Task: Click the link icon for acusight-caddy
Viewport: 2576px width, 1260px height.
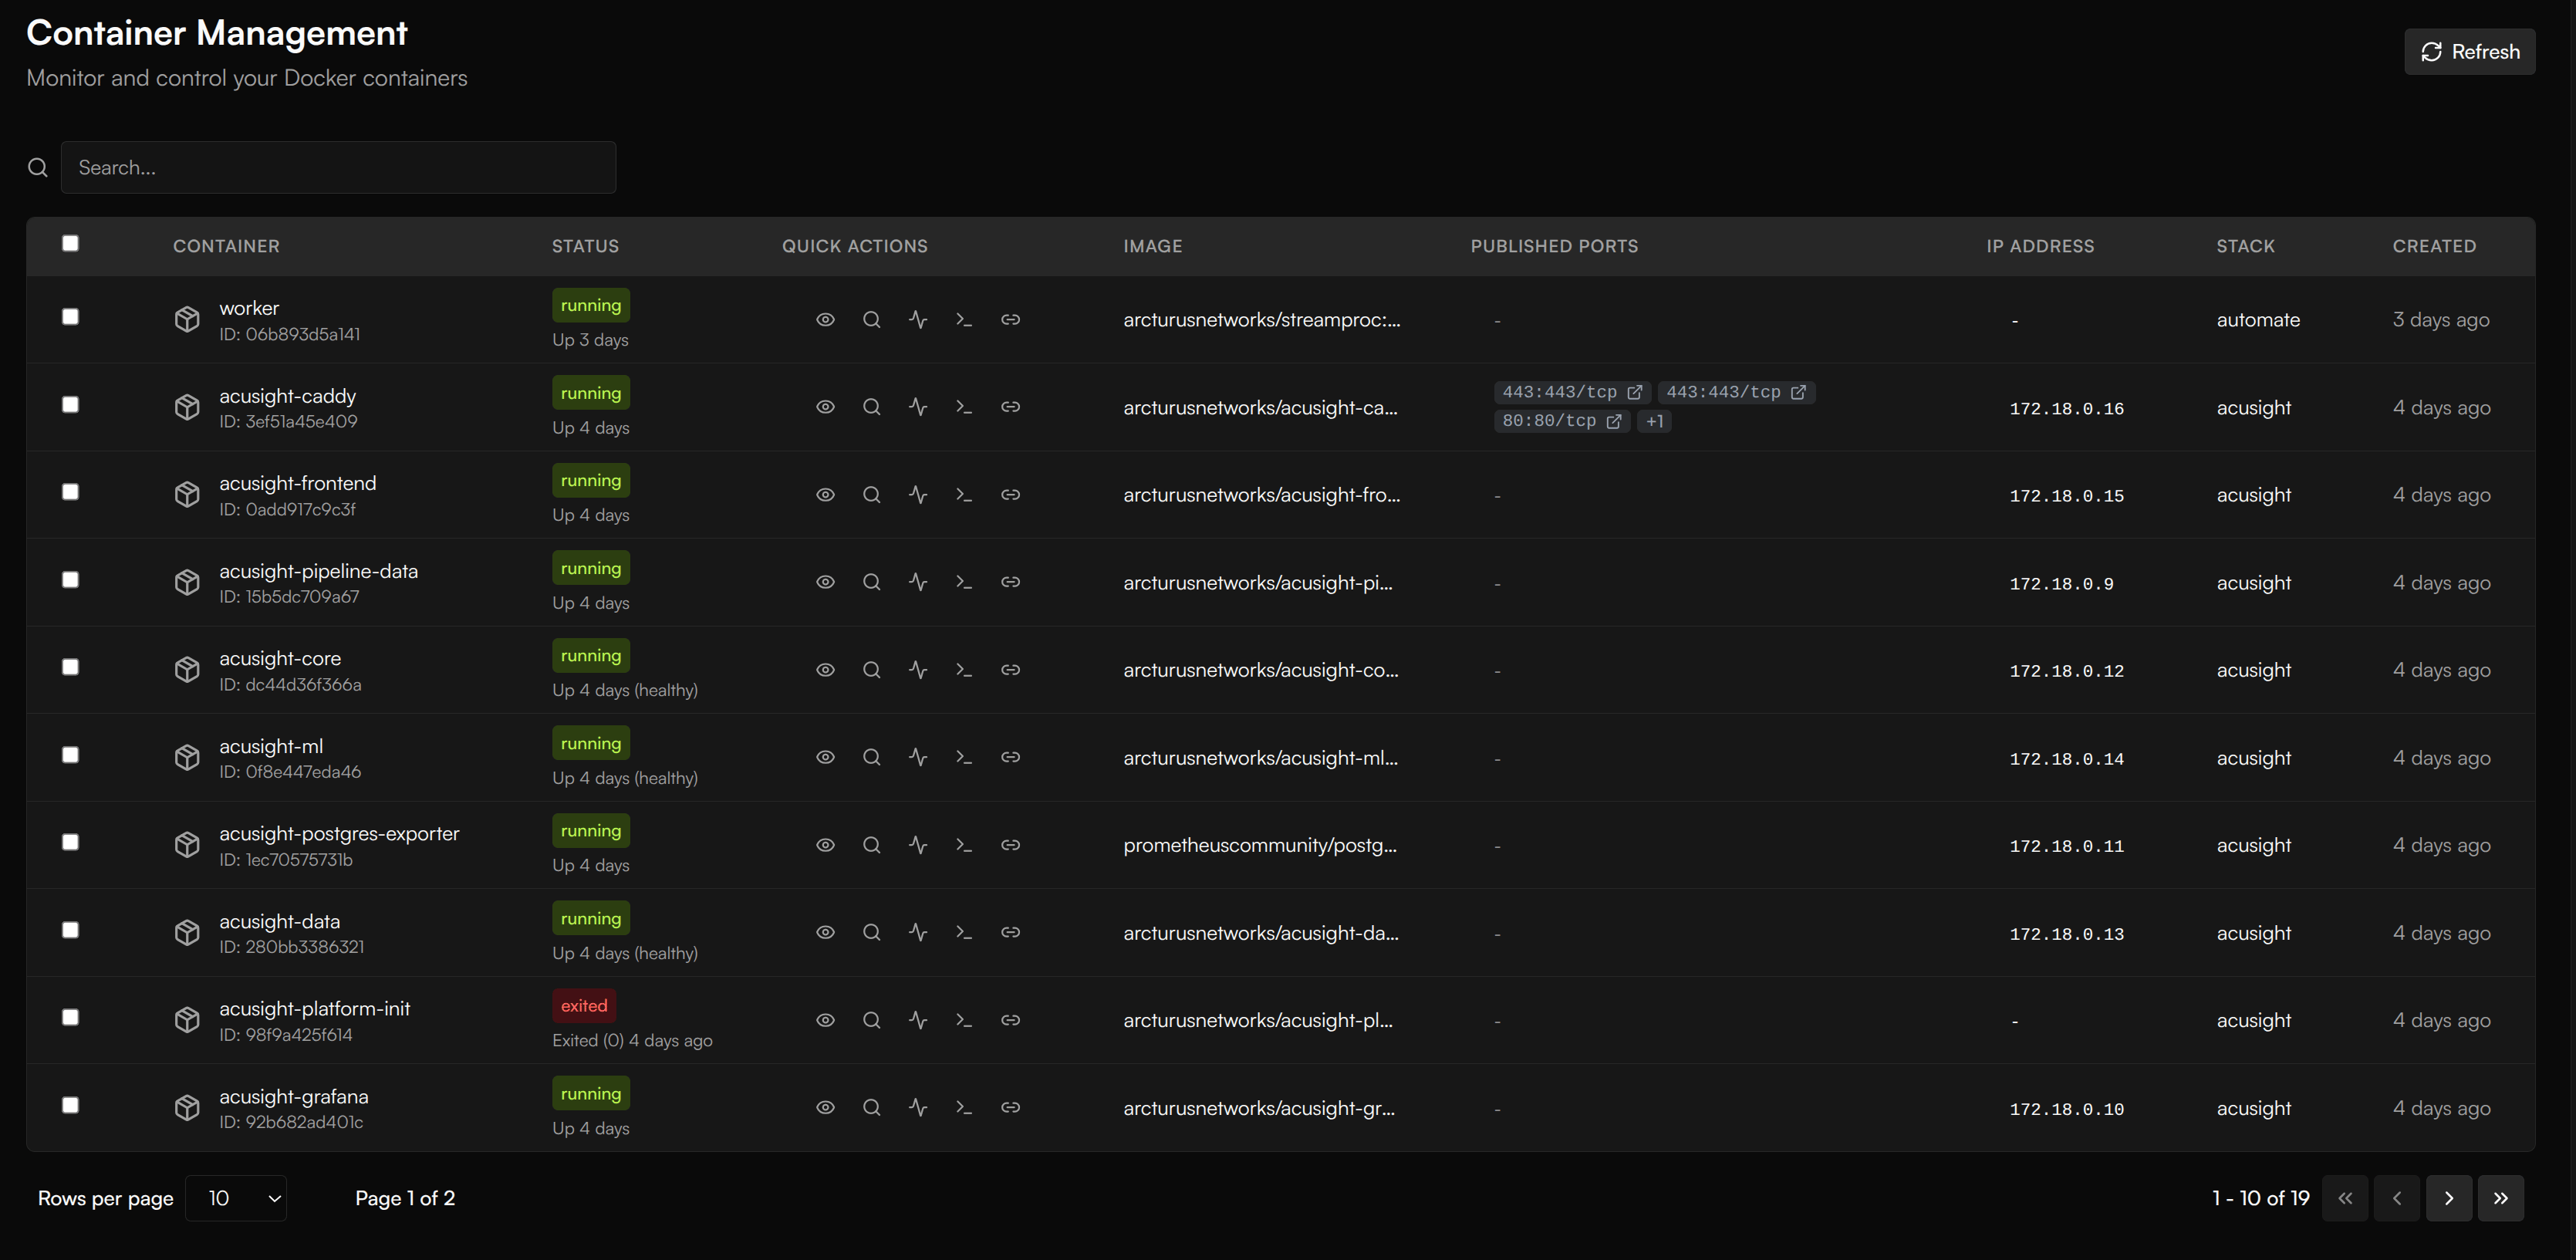Action: coord(1011,407)
